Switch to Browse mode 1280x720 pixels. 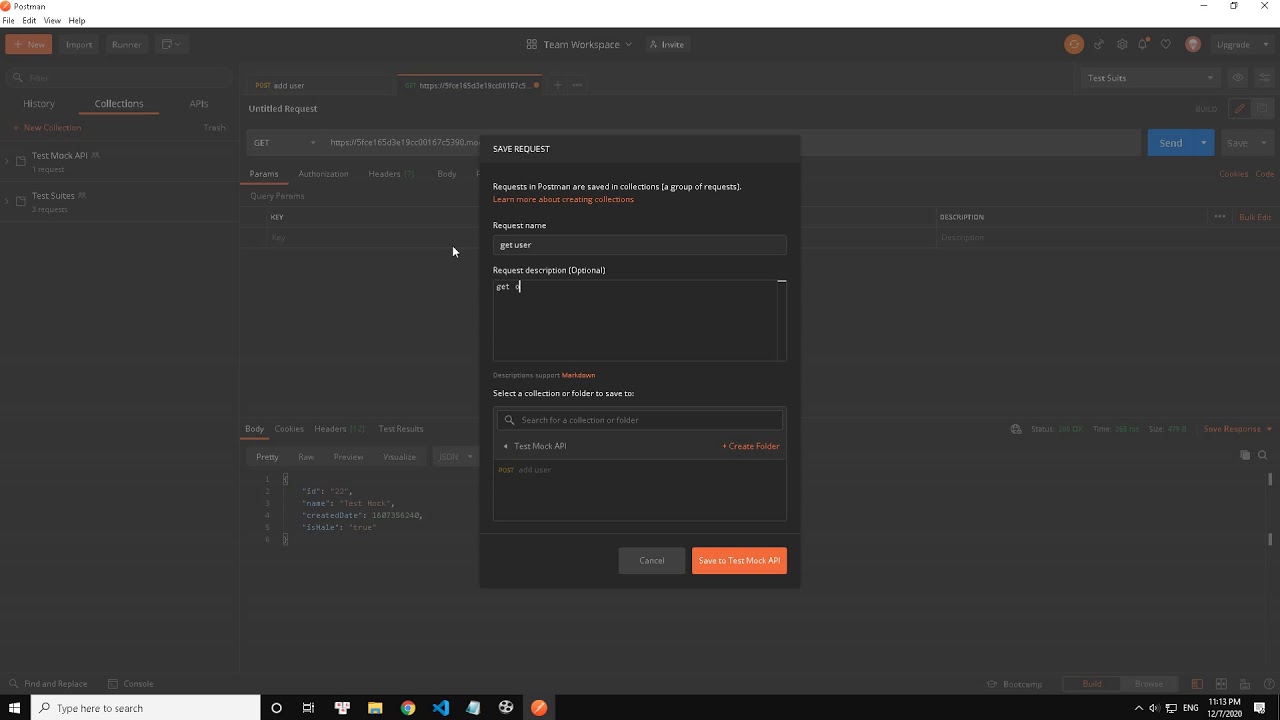(x=1148, y=684)
